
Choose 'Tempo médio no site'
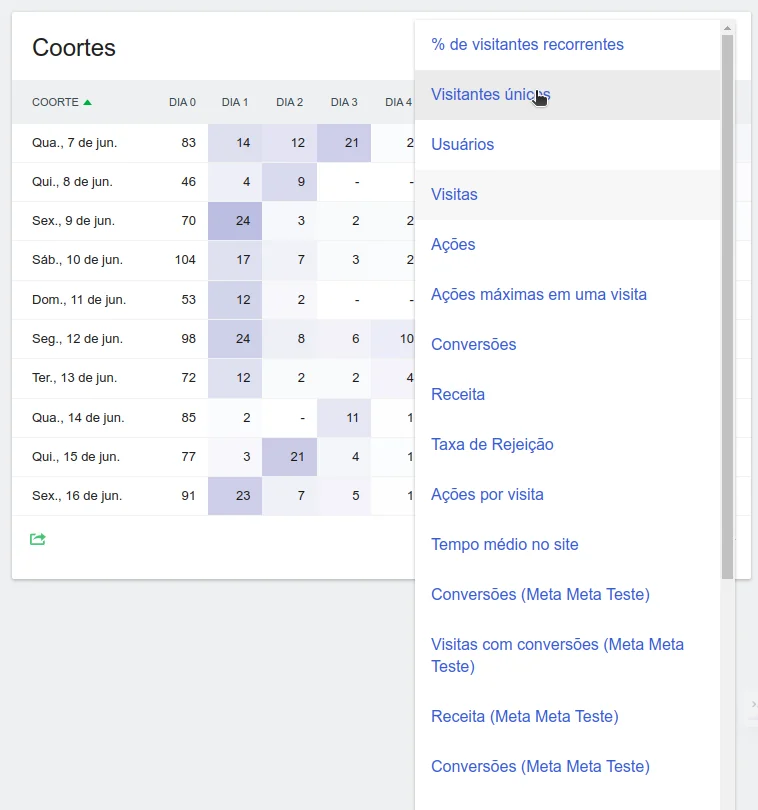coord(504,545)
